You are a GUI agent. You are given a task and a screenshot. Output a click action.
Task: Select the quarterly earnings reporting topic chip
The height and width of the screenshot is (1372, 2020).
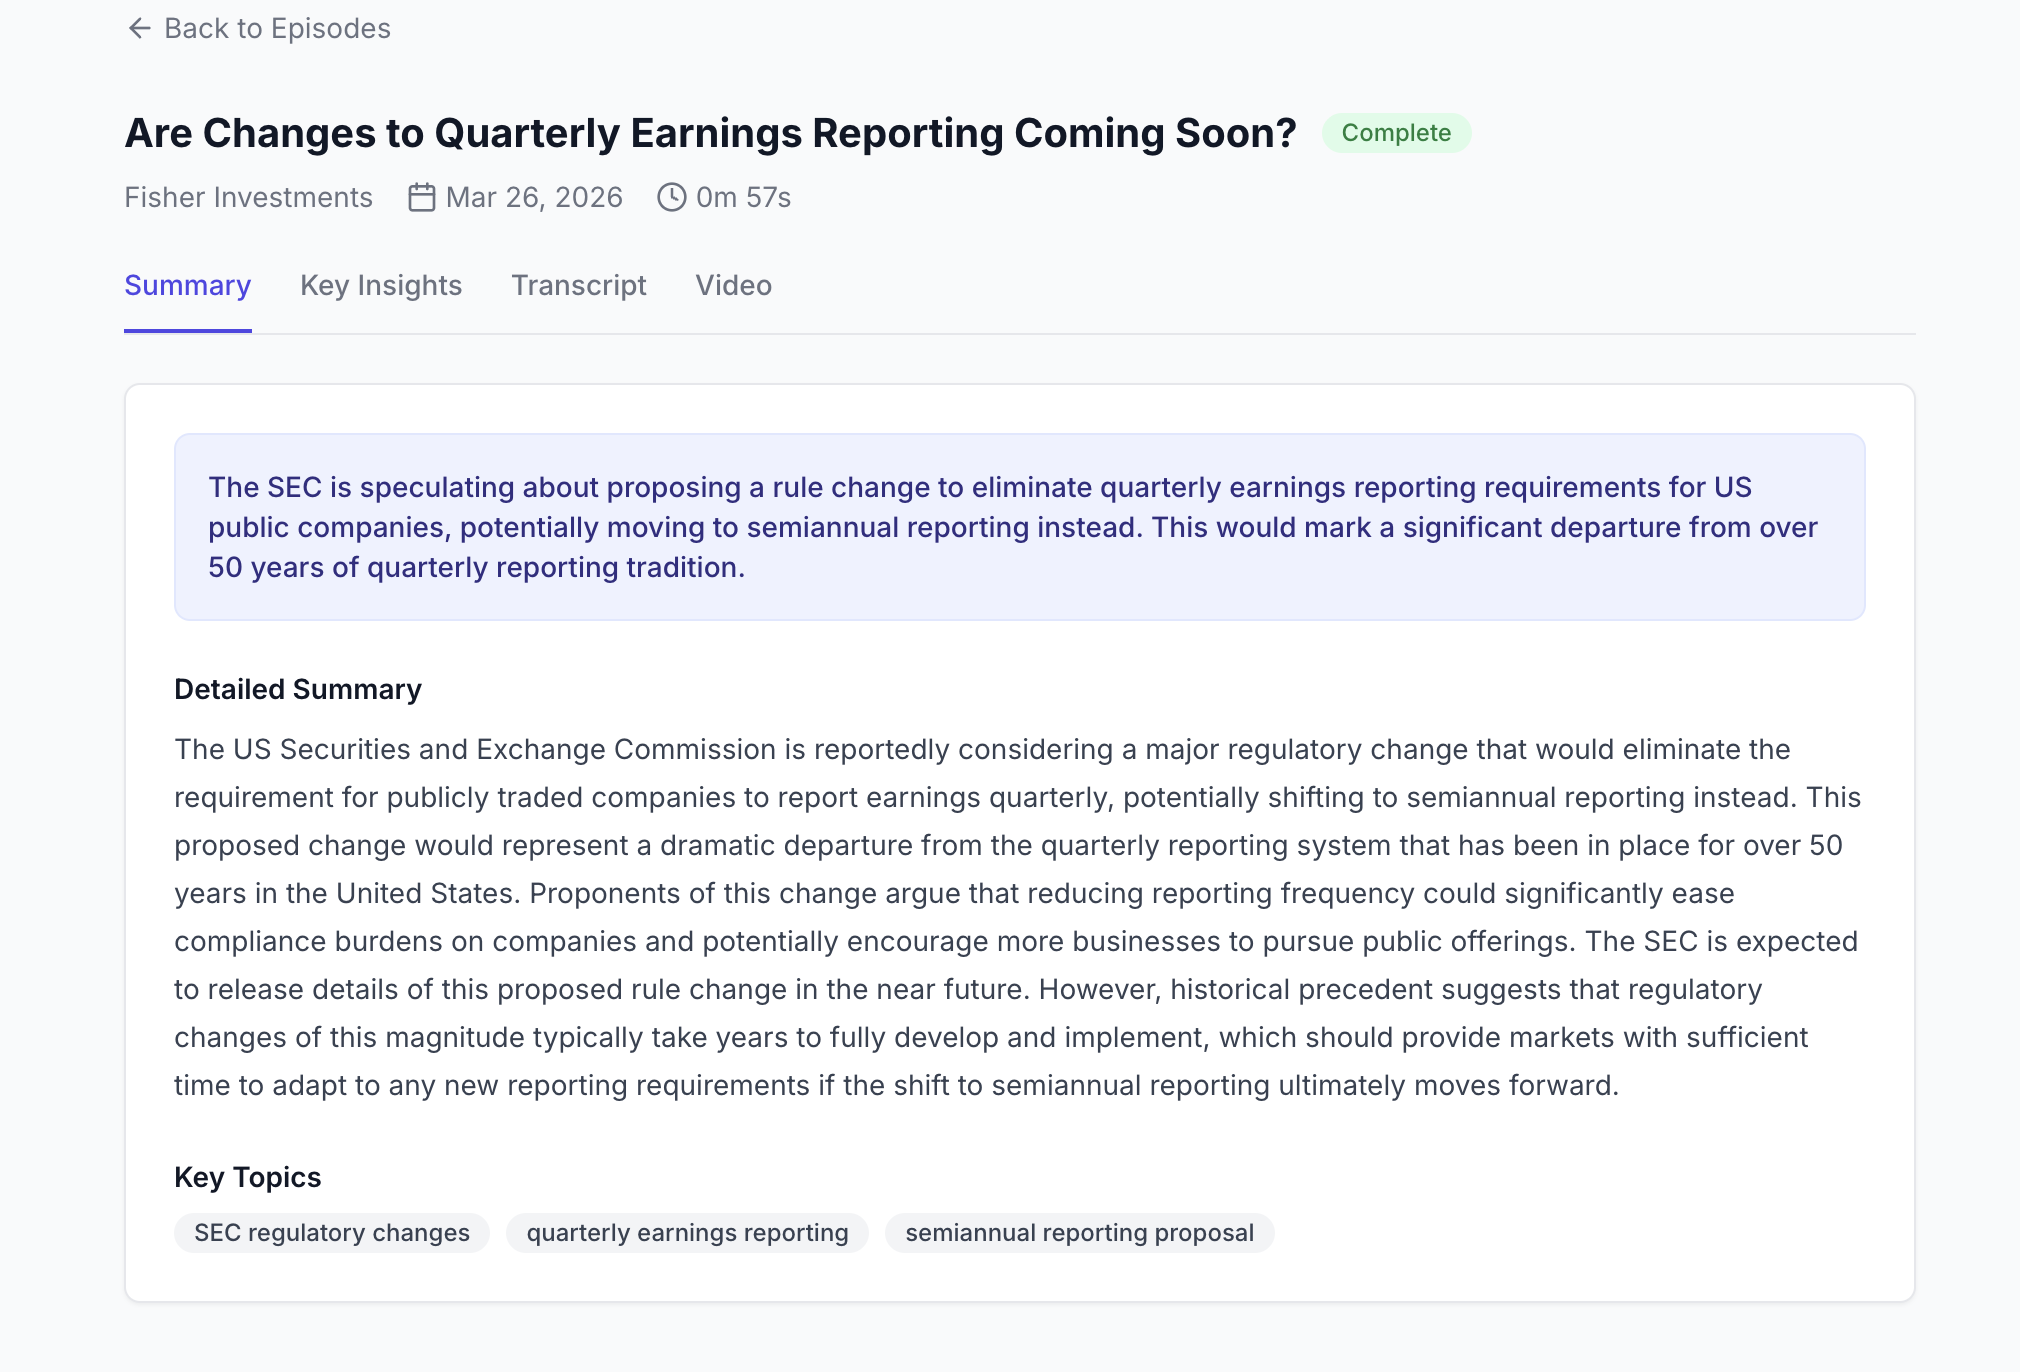tap(687, 1233)
